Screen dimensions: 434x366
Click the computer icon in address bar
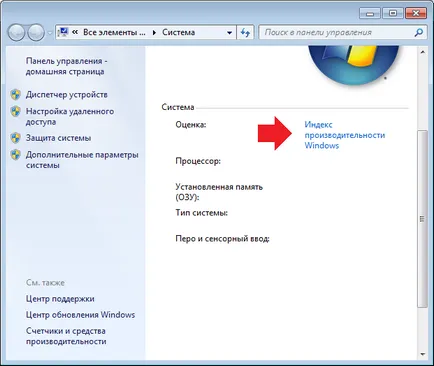point(63,32)
